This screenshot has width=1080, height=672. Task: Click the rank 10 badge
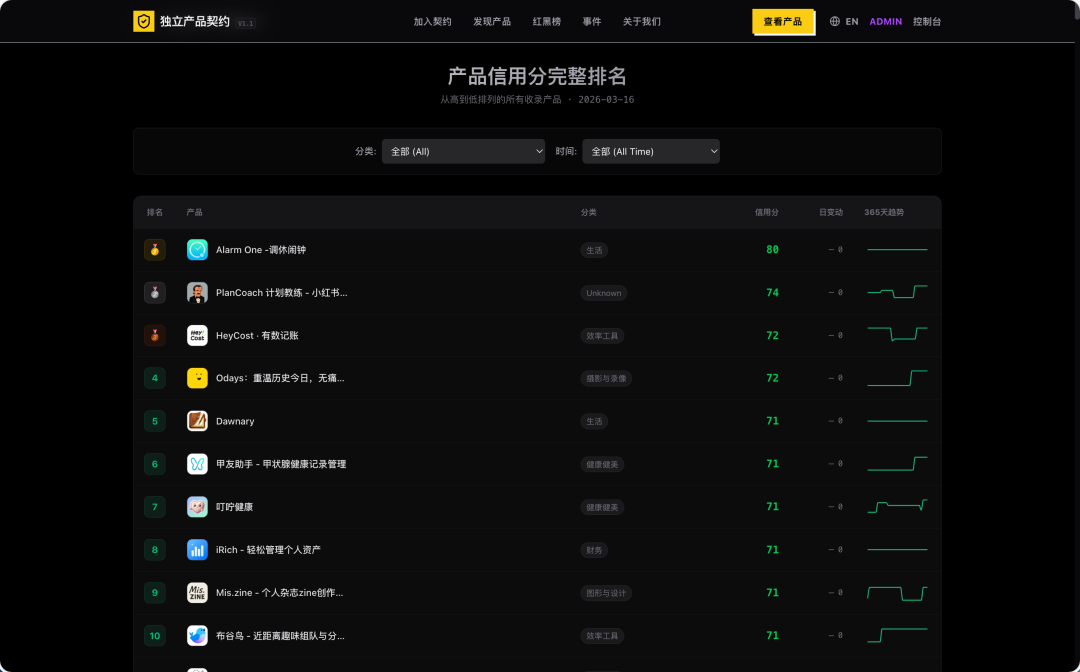pos(154,636)
